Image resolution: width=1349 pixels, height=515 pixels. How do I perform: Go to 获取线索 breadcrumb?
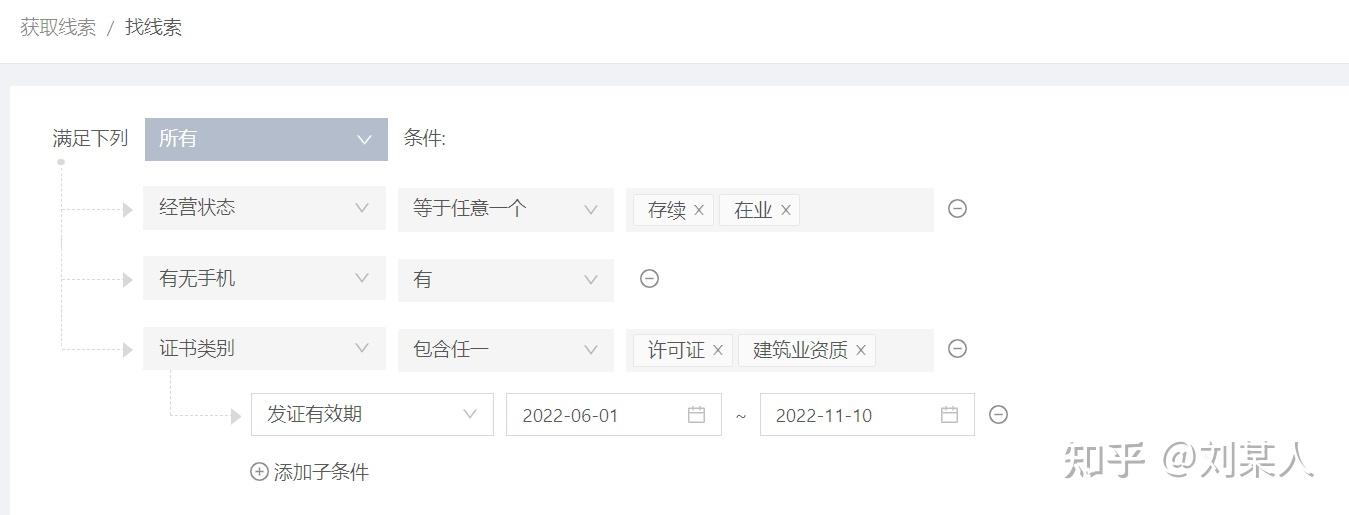click(x=58, y=28)
